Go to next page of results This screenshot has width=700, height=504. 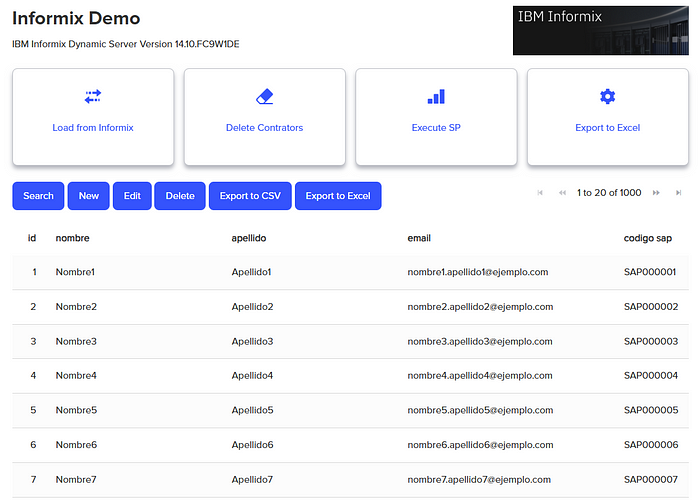point(656,192)
